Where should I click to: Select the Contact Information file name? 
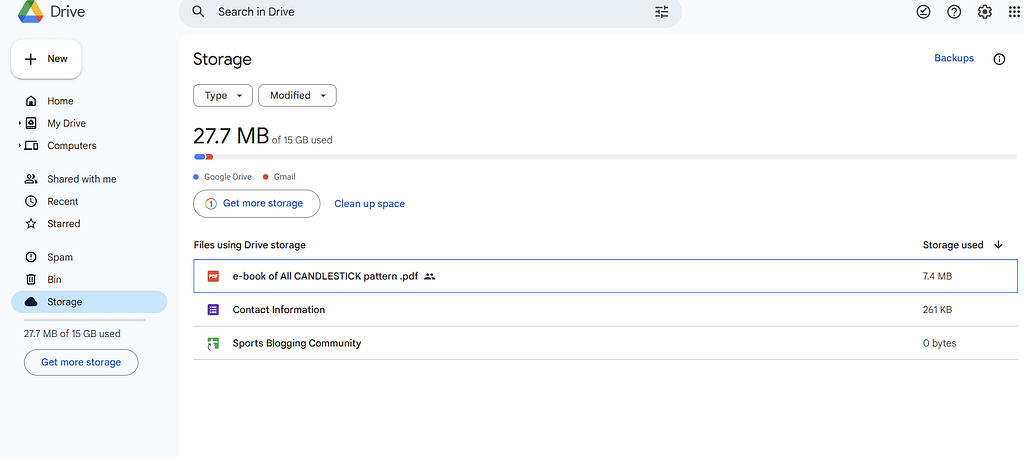pyautogui.click(x=279, y=309)
